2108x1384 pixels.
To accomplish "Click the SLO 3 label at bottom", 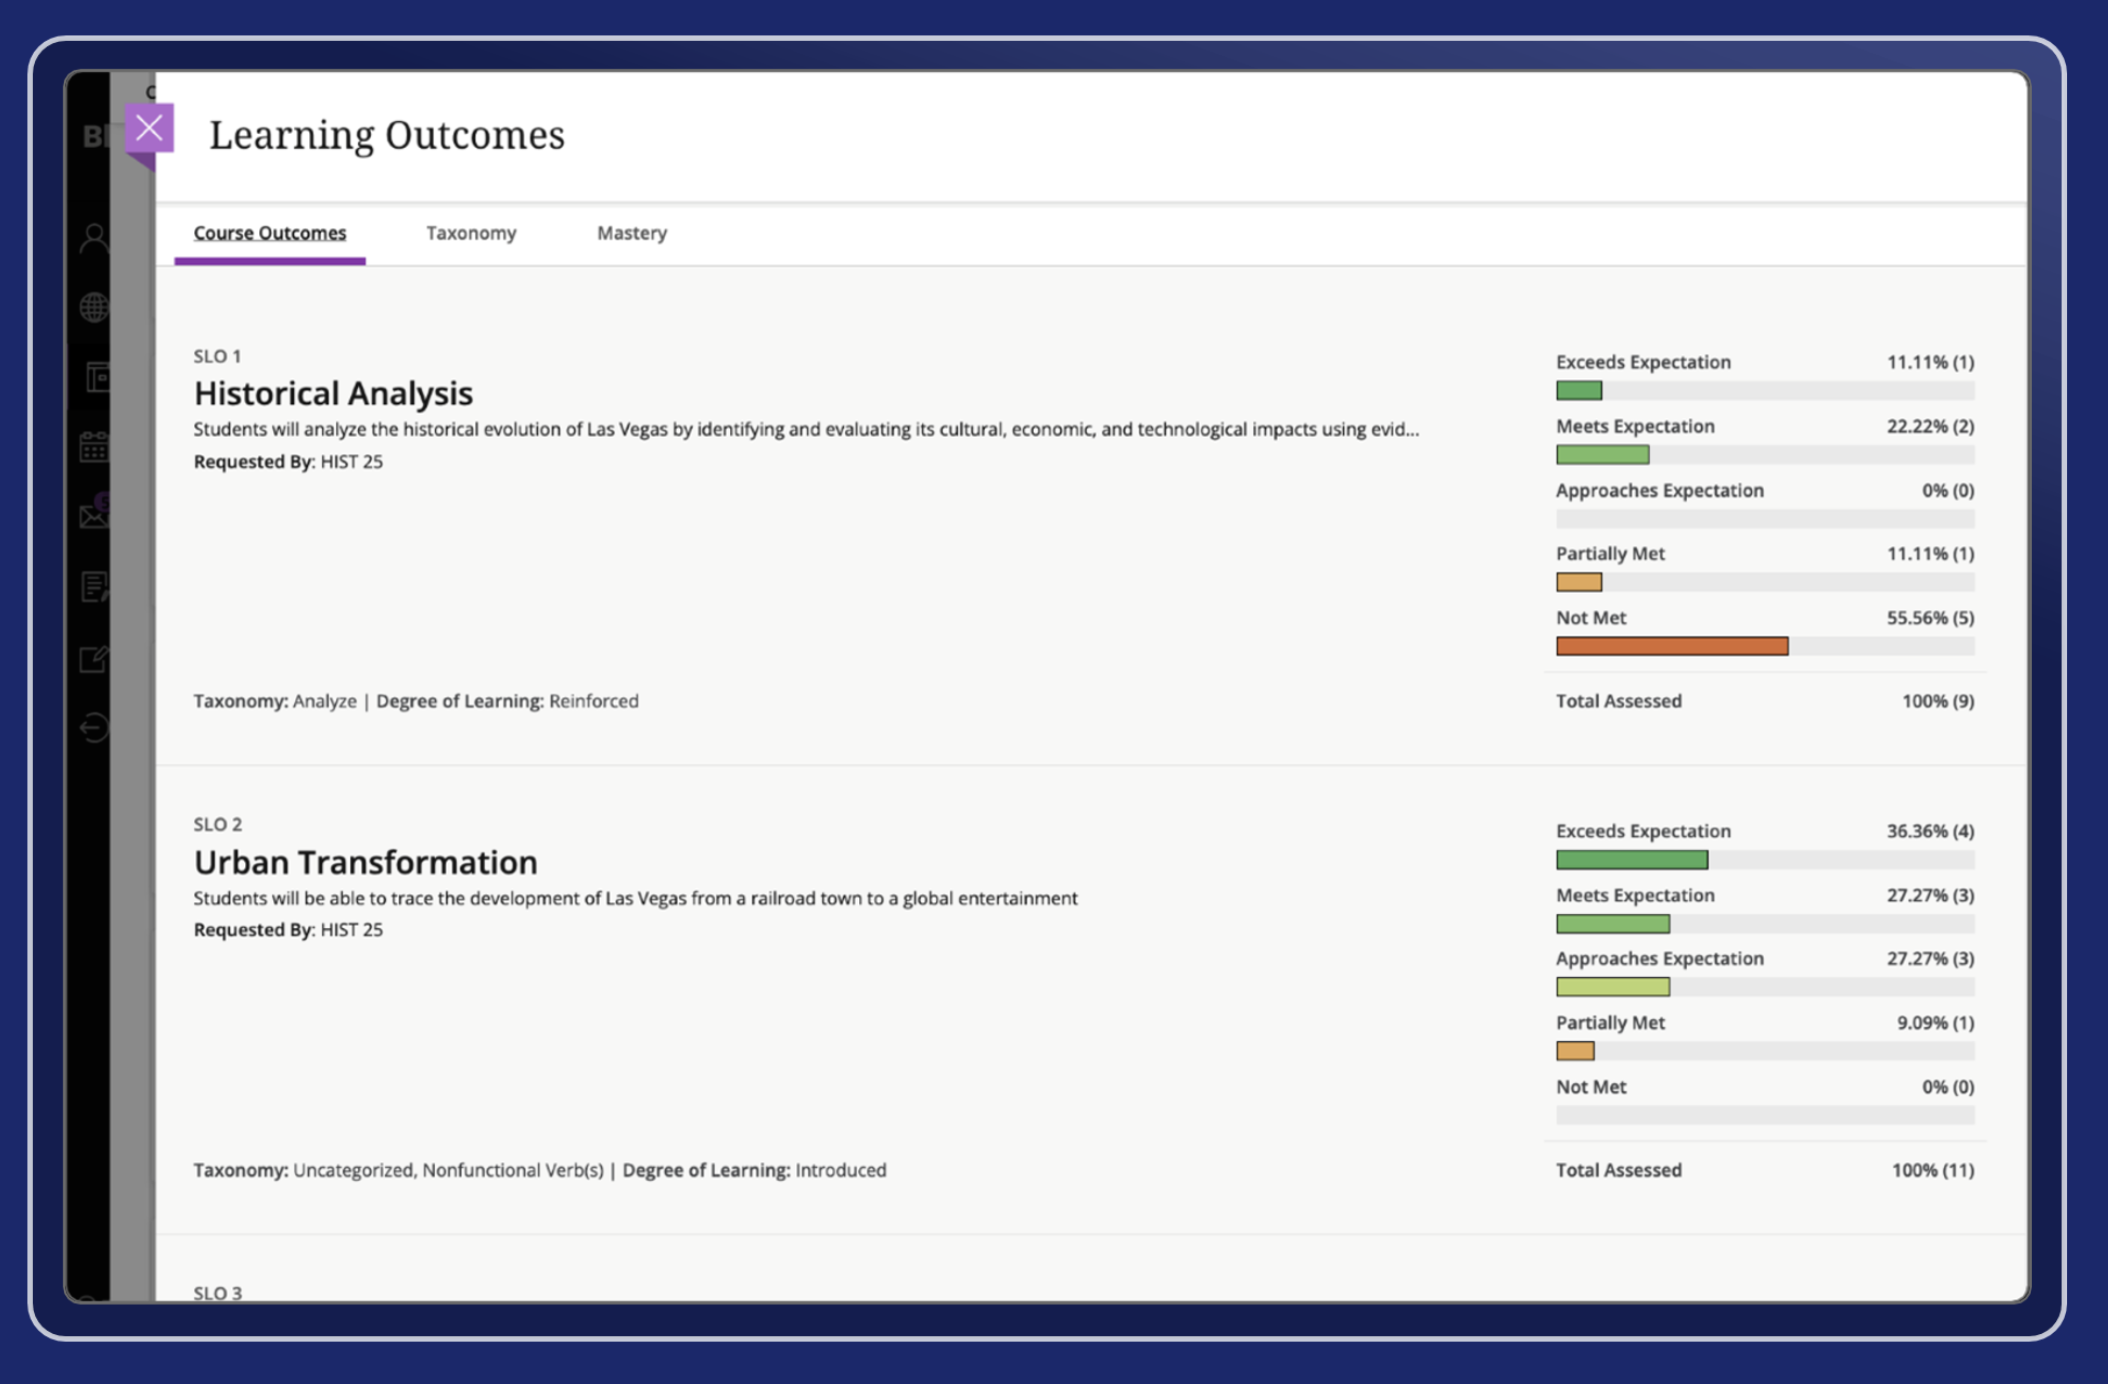I will 218,1292.
